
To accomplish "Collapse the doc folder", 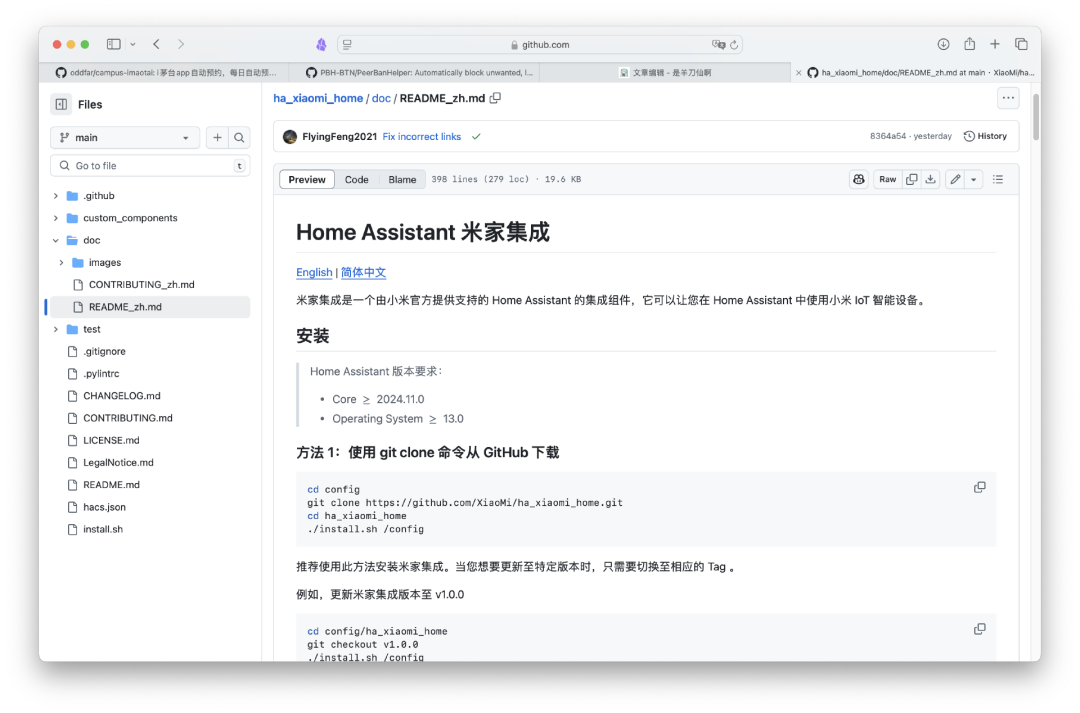I will click(x=56, y=240).
